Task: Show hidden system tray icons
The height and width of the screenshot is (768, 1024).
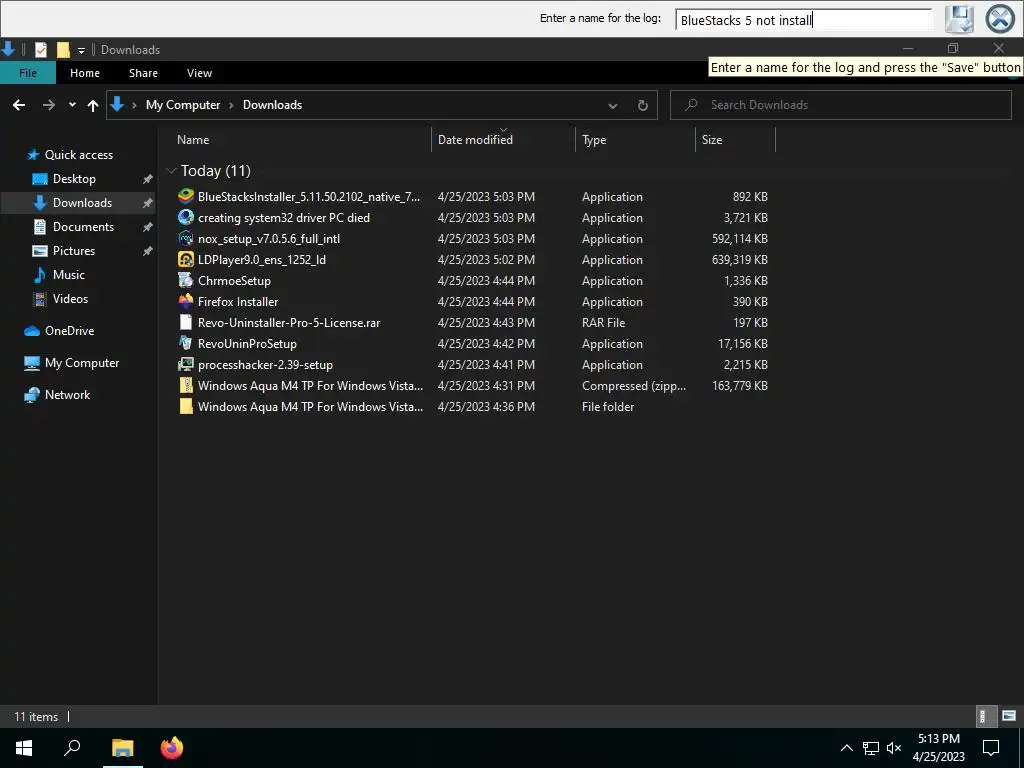Action: click(x=846, y=748)
